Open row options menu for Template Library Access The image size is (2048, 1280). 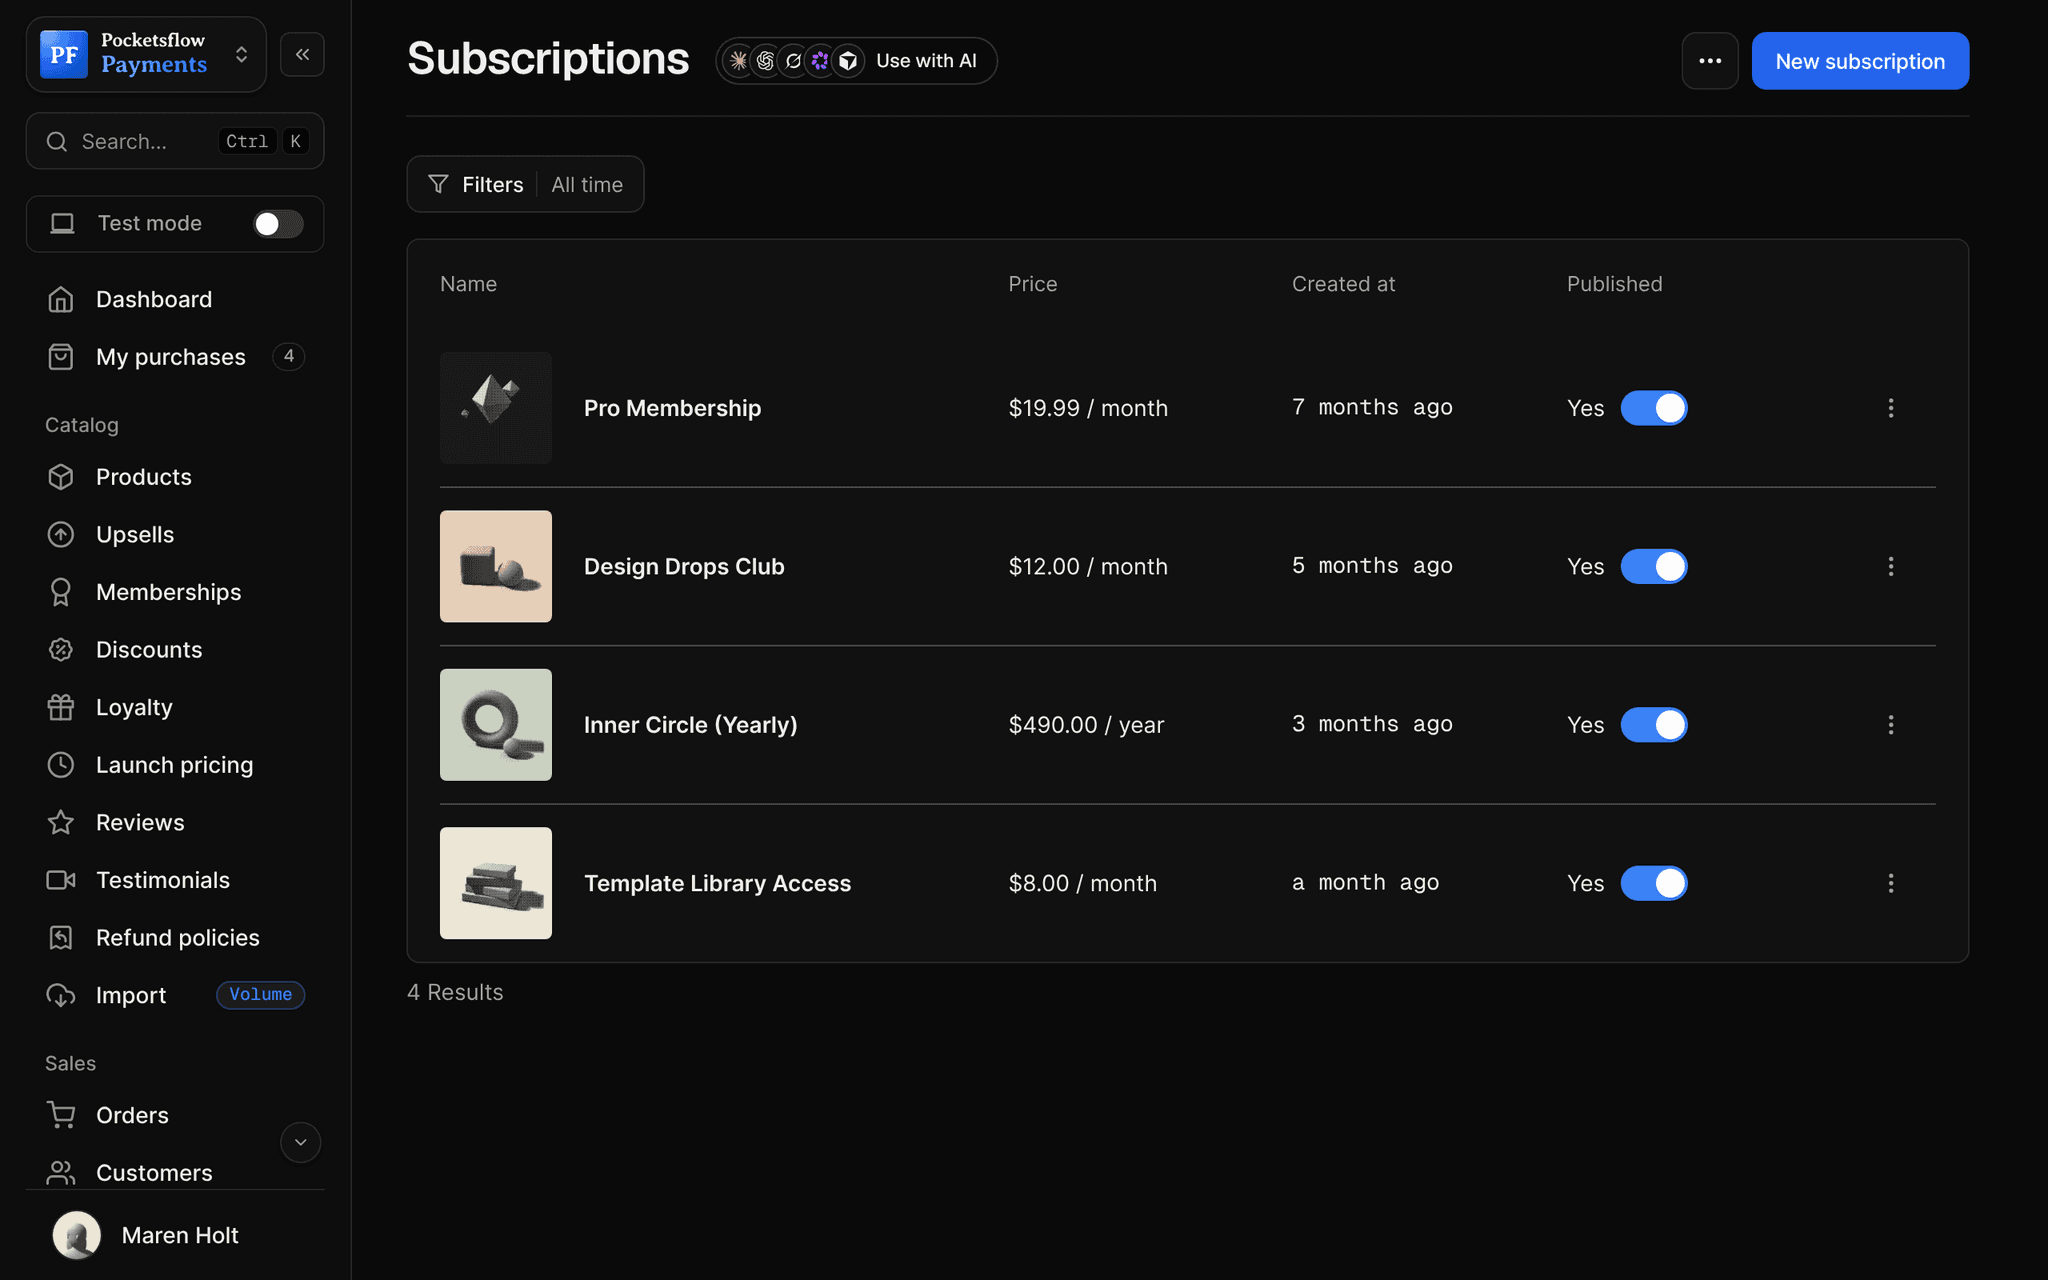(x=1890, y=883)
